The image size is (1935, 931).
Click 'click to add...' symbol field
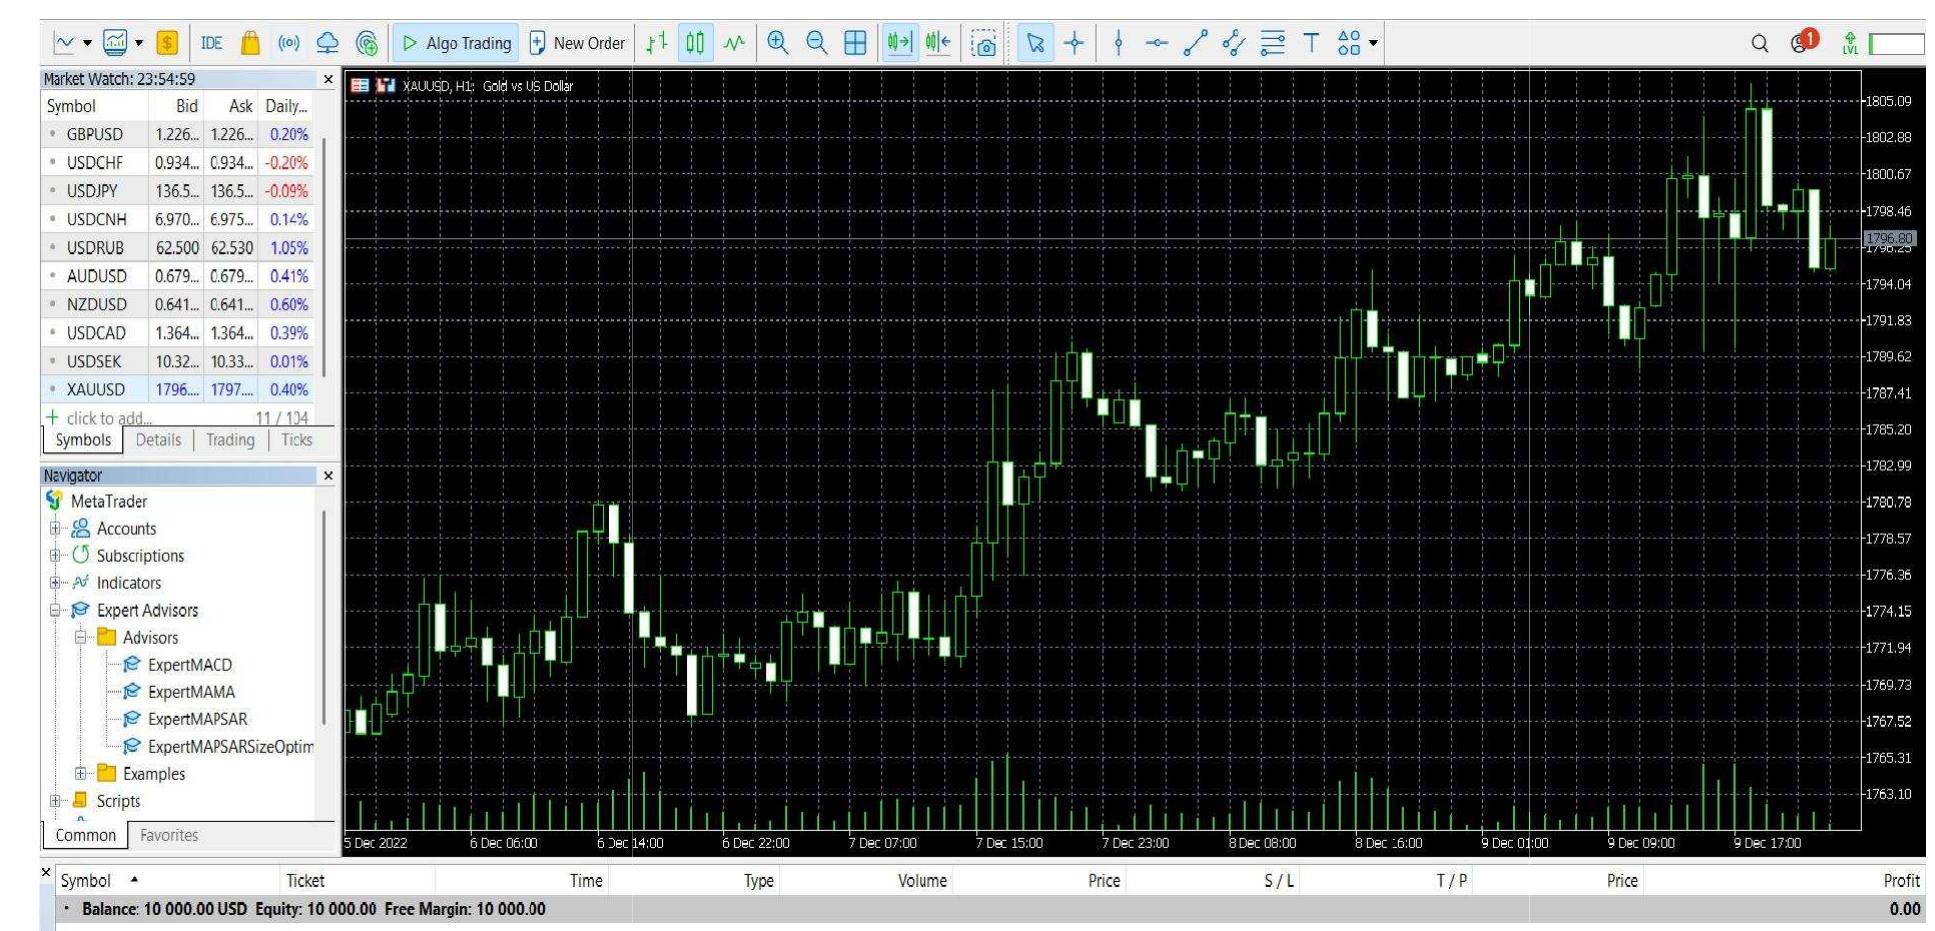point(109,418)
